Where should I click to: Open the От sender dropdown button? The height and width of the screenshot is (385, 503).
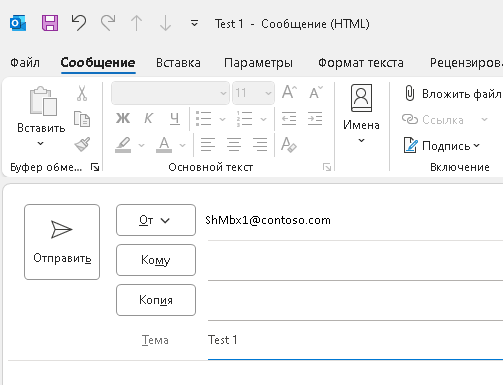click(x=156, y=220)
